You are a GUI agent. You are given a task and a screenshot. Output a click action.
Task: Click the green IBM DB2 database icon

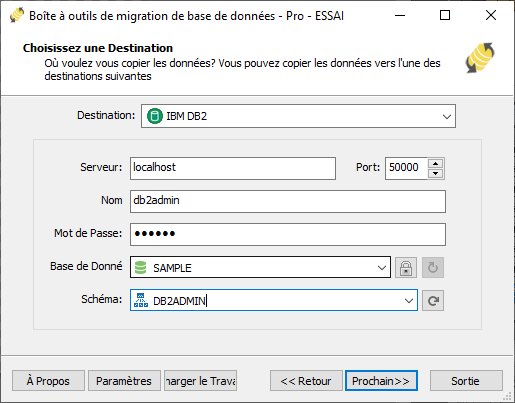click(x=155, y=116)
